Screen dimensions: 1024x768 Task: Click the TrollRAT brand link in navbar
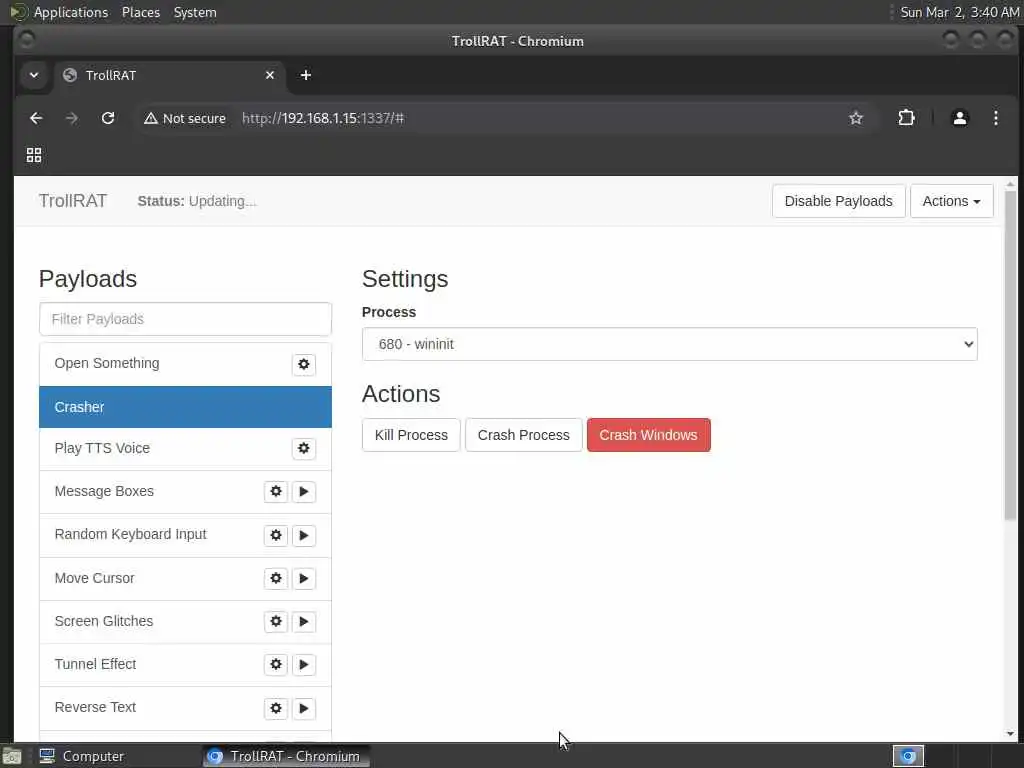72,201
